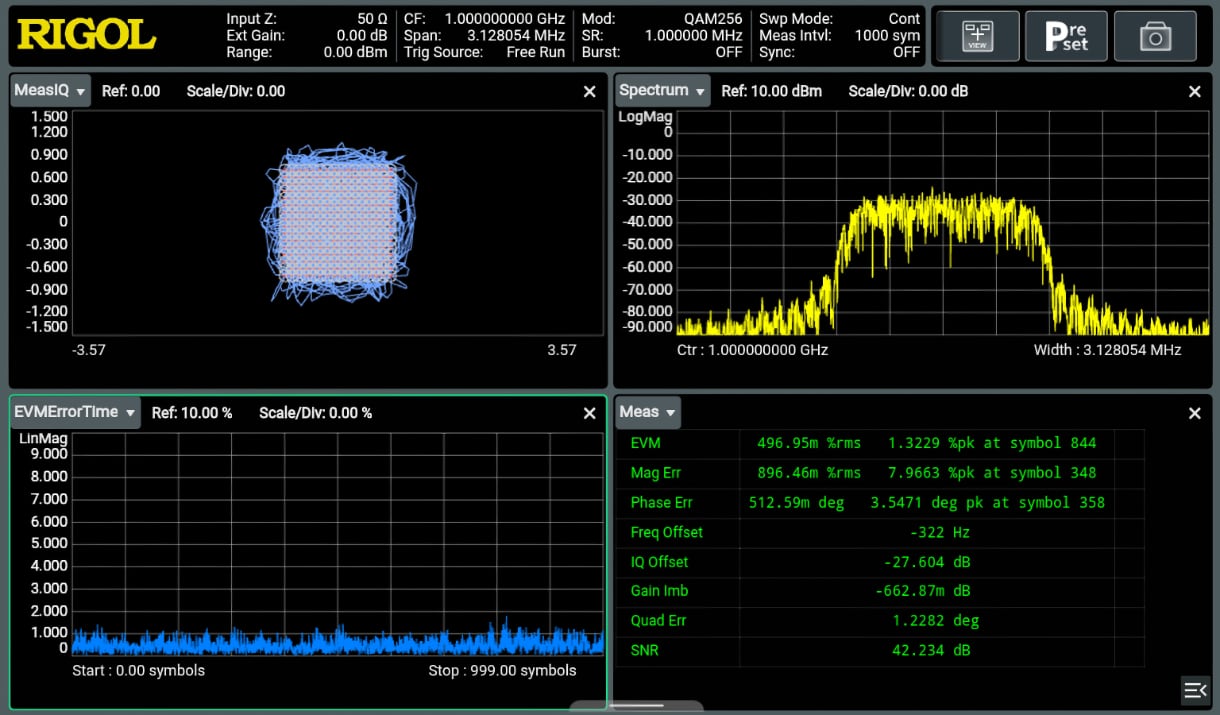1220x715 pixels.
Task: Close the EVMErrorTime panel
Action: [x=589, y=413]
